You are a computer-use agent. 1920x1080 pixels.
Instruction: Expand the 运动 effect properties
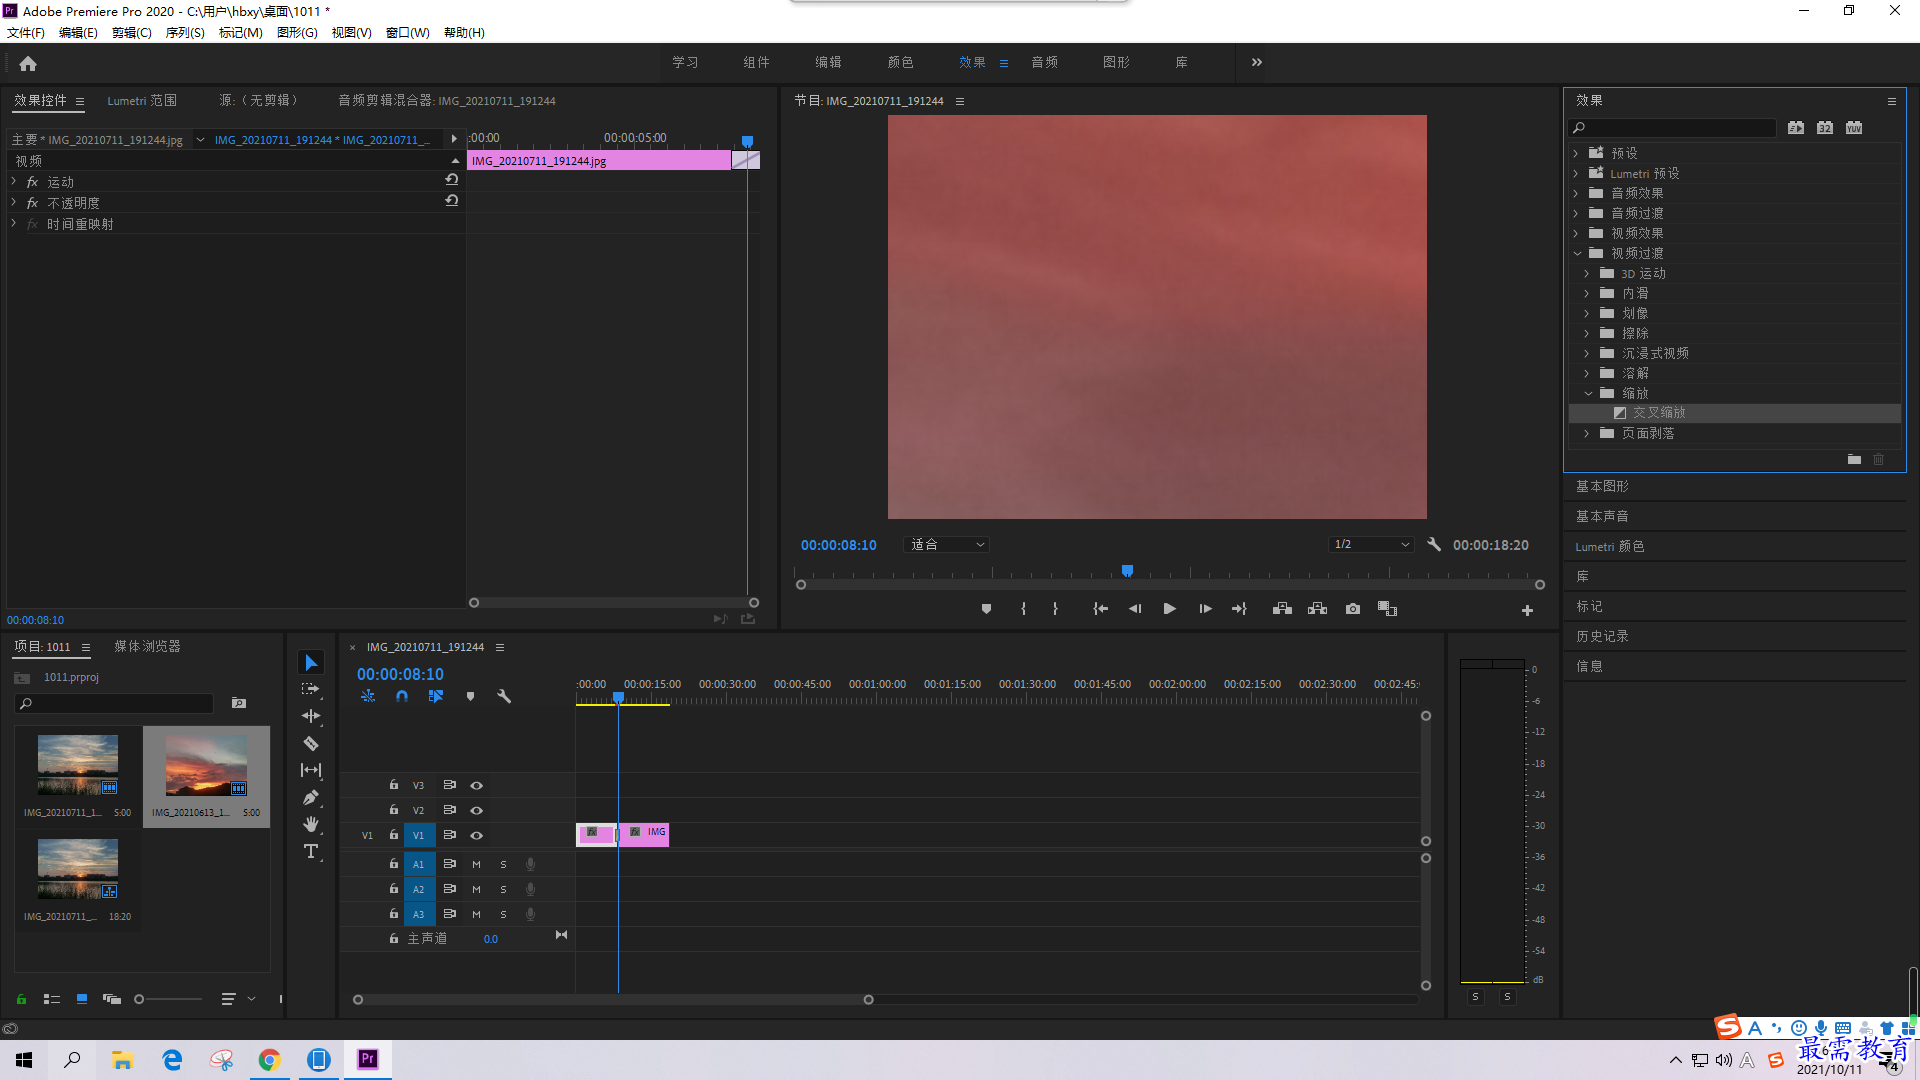(14, 182)
